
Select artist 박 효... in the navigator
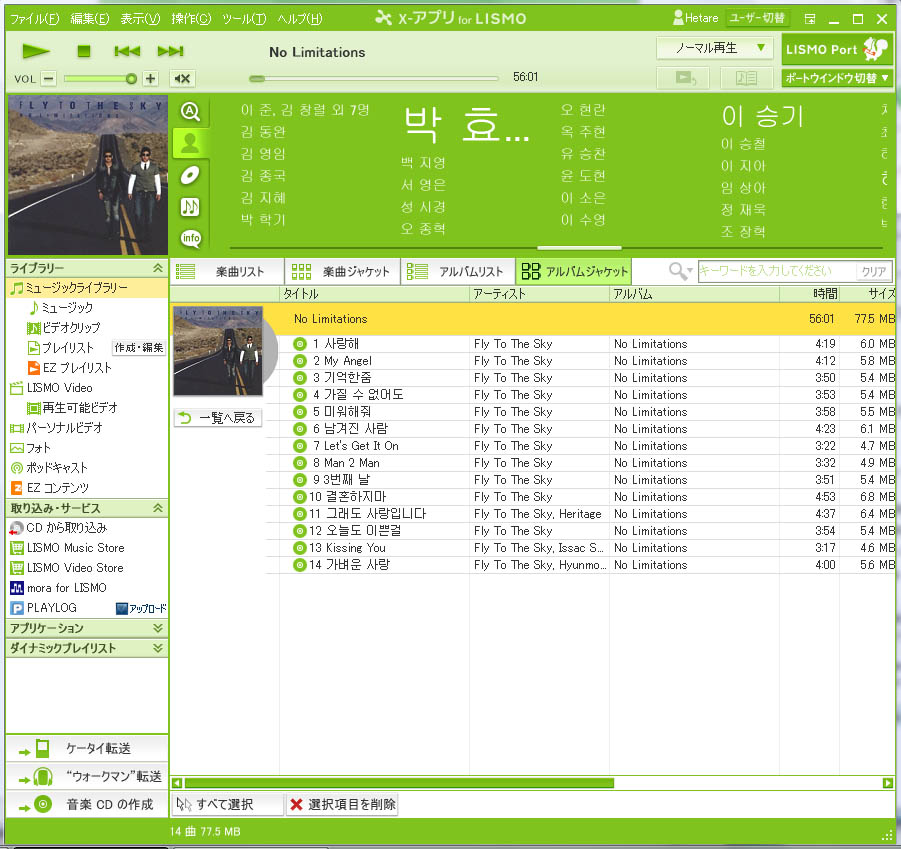pos(466,124)
